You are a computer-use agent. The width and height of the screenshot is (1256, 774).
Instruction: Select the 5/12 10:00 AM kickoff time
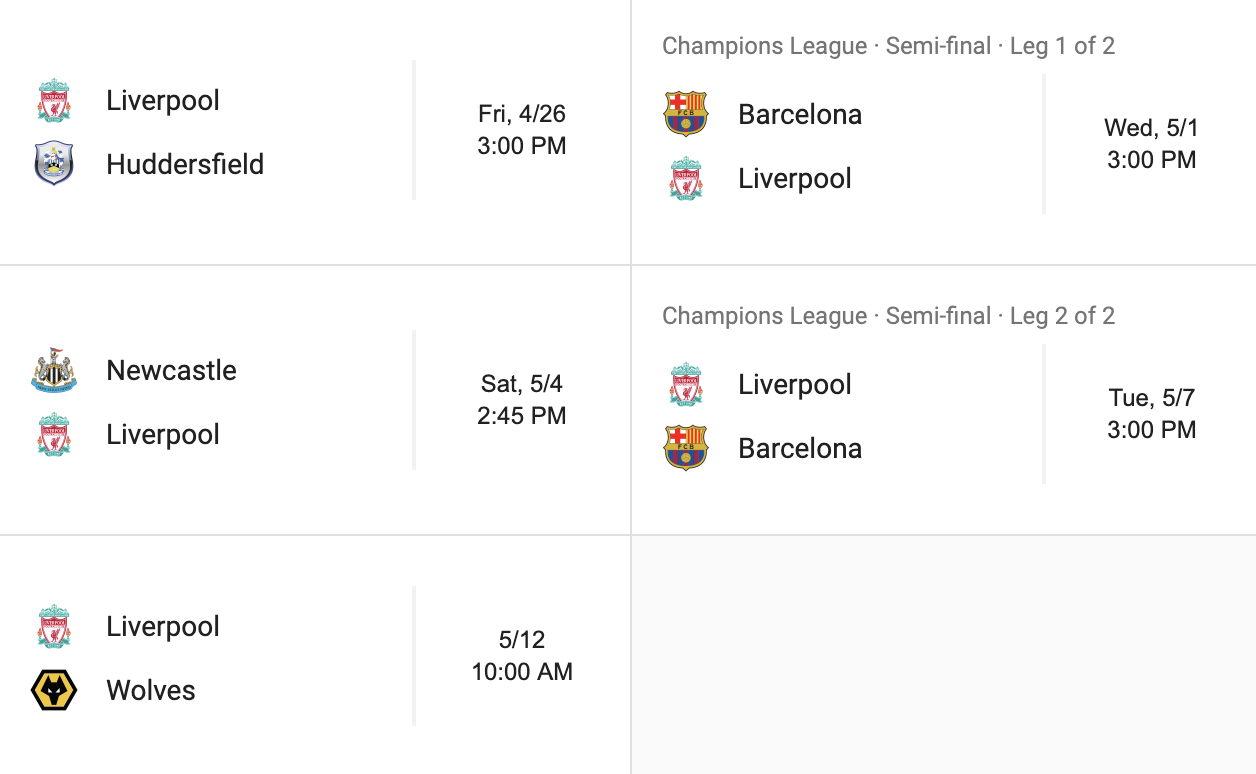coord(522,656)
